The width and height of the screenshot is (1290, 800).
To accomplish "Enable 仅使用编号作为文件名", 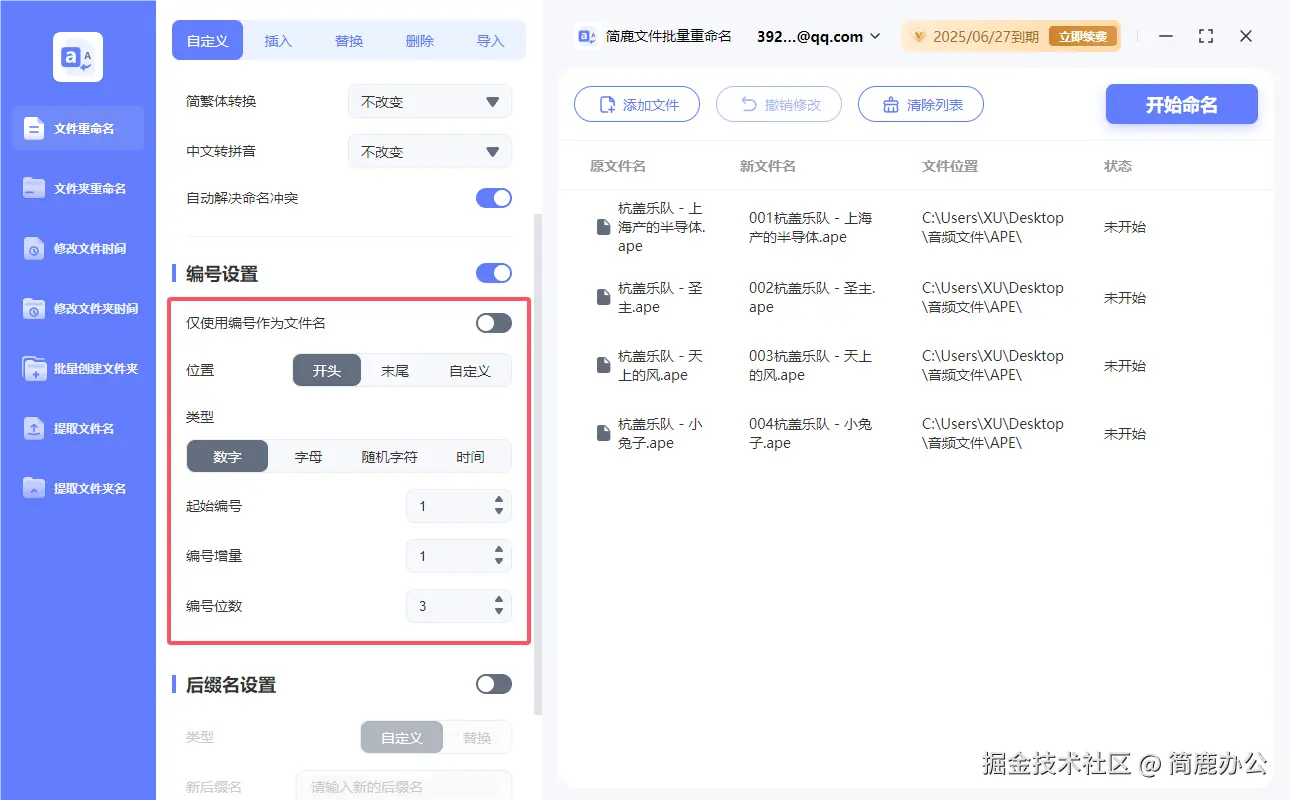I will point(492,322).
